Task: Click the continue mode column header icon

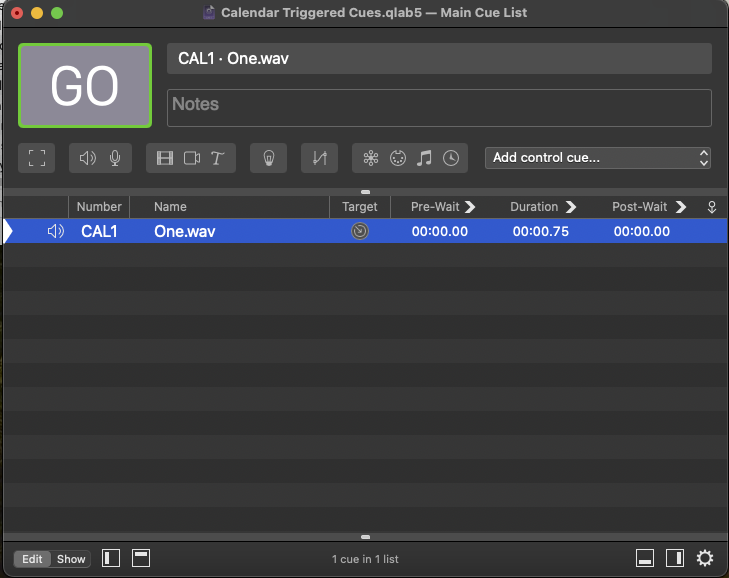Action: tap(711, 207)
